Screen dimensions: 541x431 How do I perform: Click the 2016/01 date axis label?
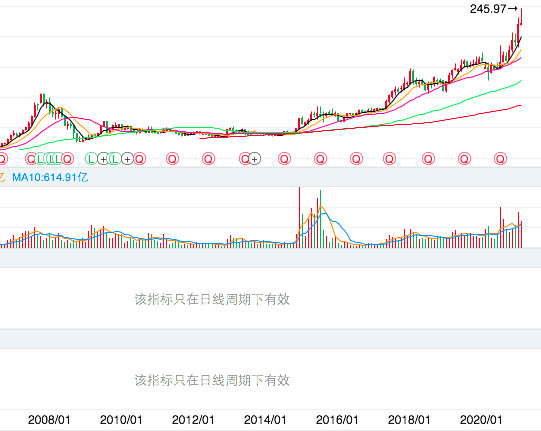tap(337, 420)
